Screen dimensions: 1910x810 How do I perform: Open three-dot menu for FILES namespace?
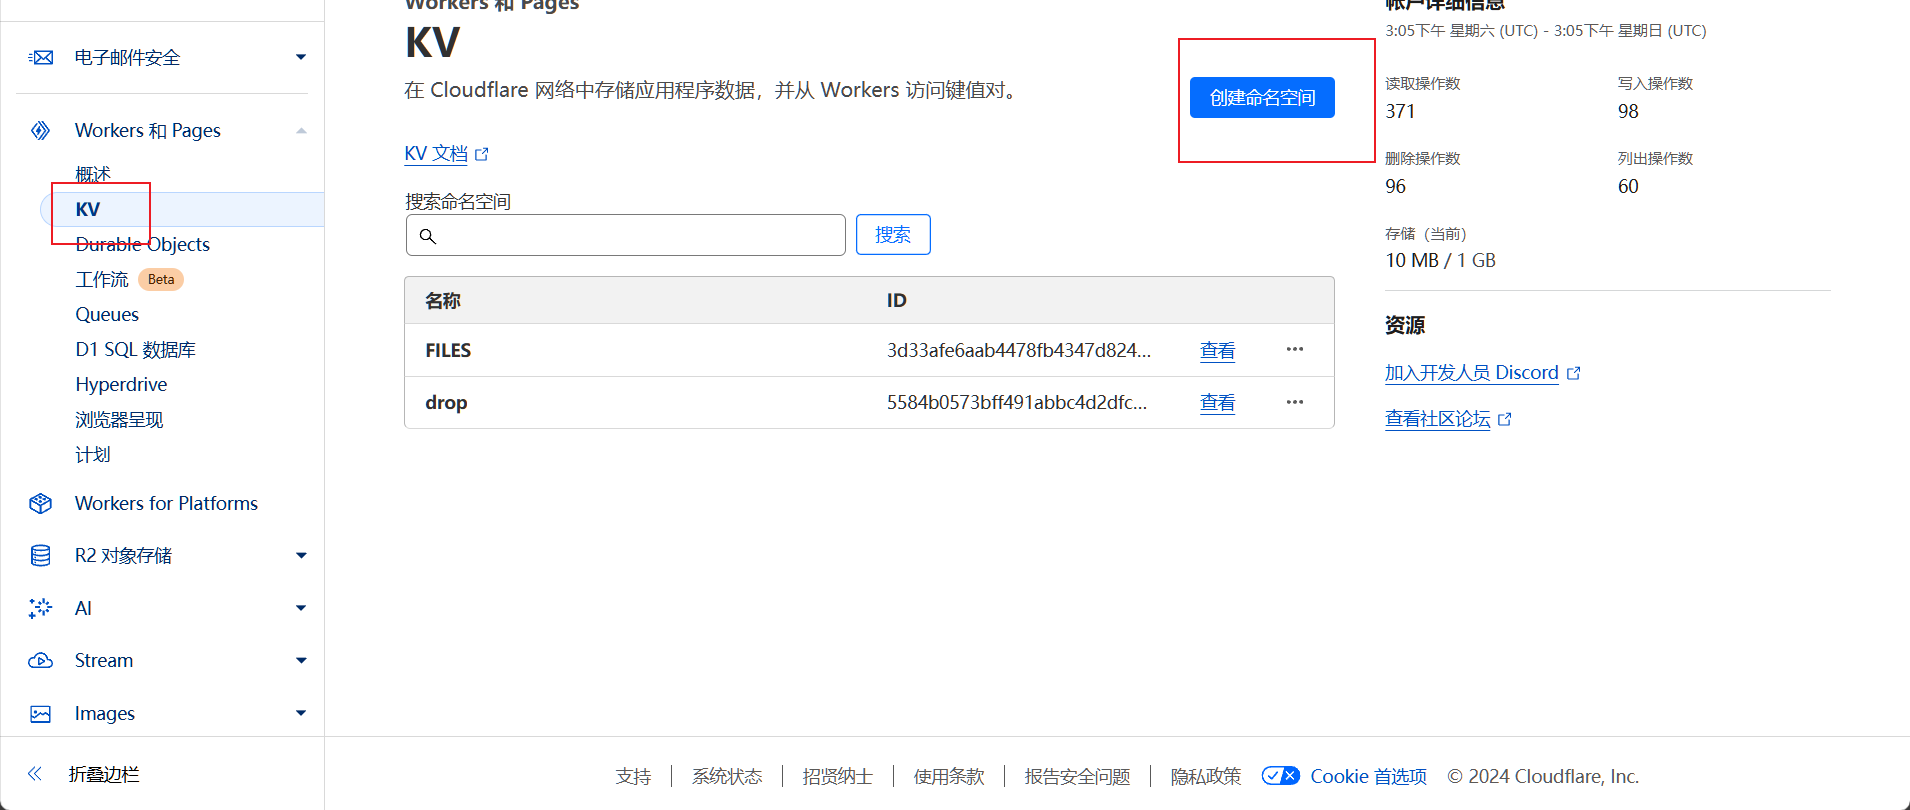[x=1295, y=350]
